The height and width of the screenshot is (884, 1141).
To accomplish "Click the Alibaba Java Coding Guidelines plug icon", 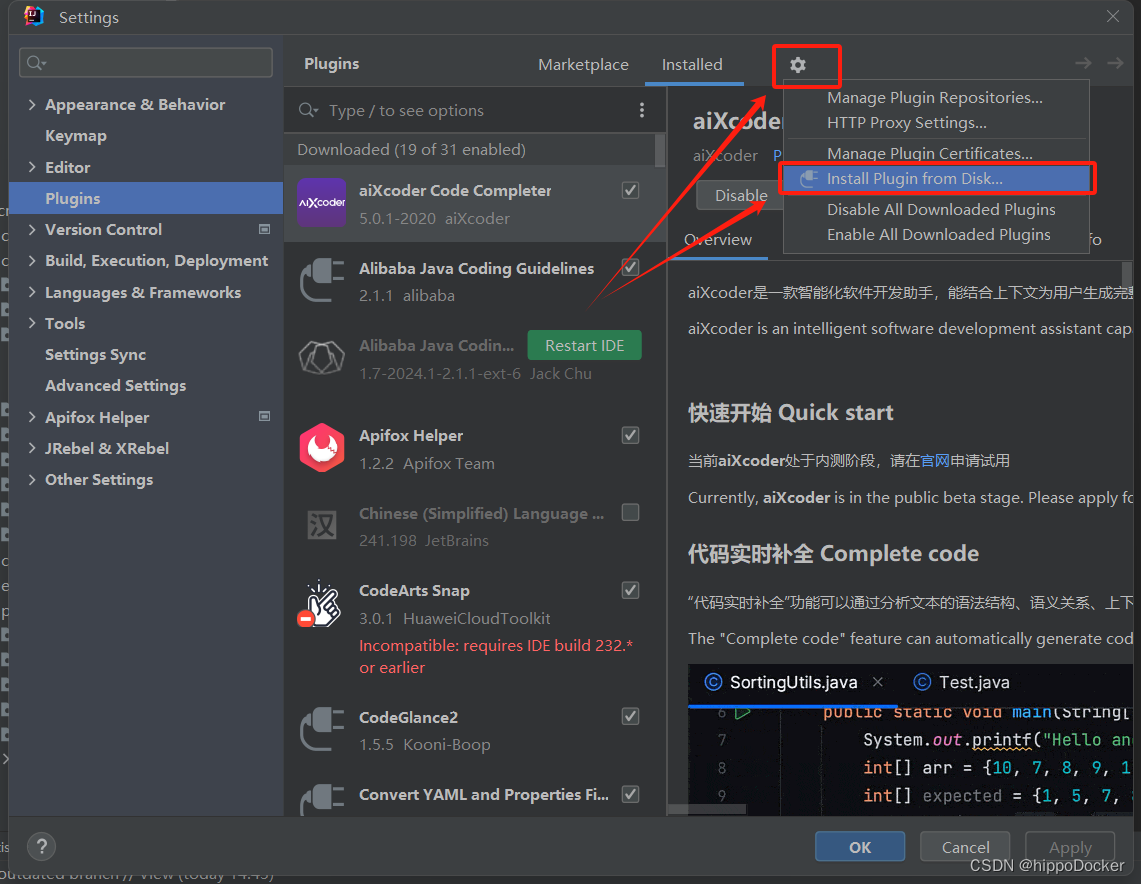I will [x=322, y=280].
